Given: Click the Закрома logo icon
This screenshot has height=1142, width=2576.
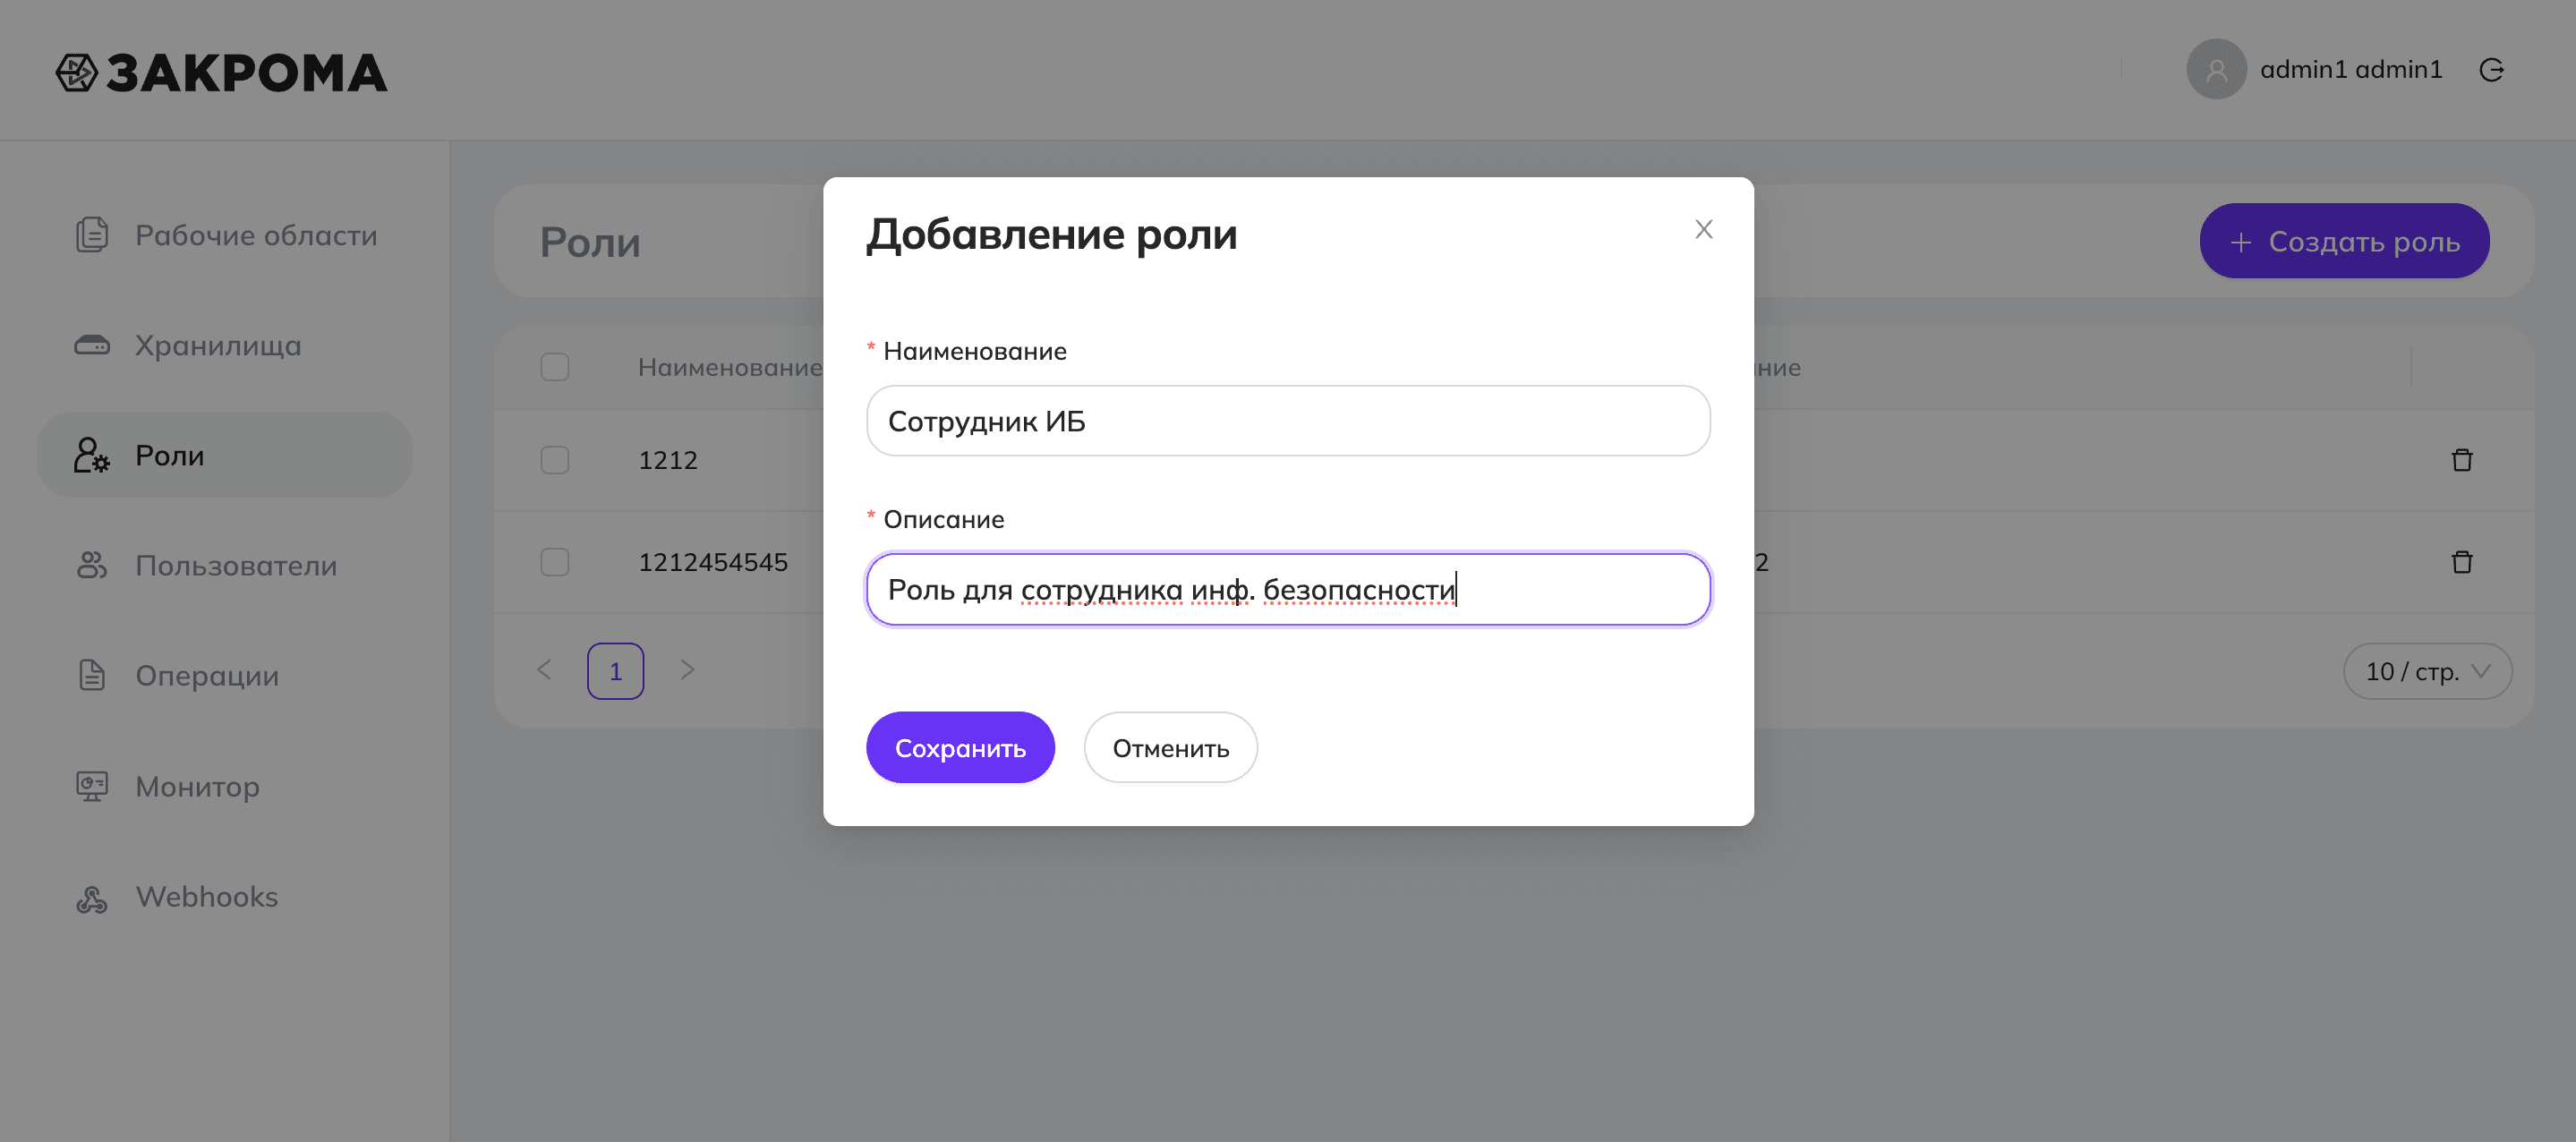Looking at the screenshot, I should click(76, 73).
